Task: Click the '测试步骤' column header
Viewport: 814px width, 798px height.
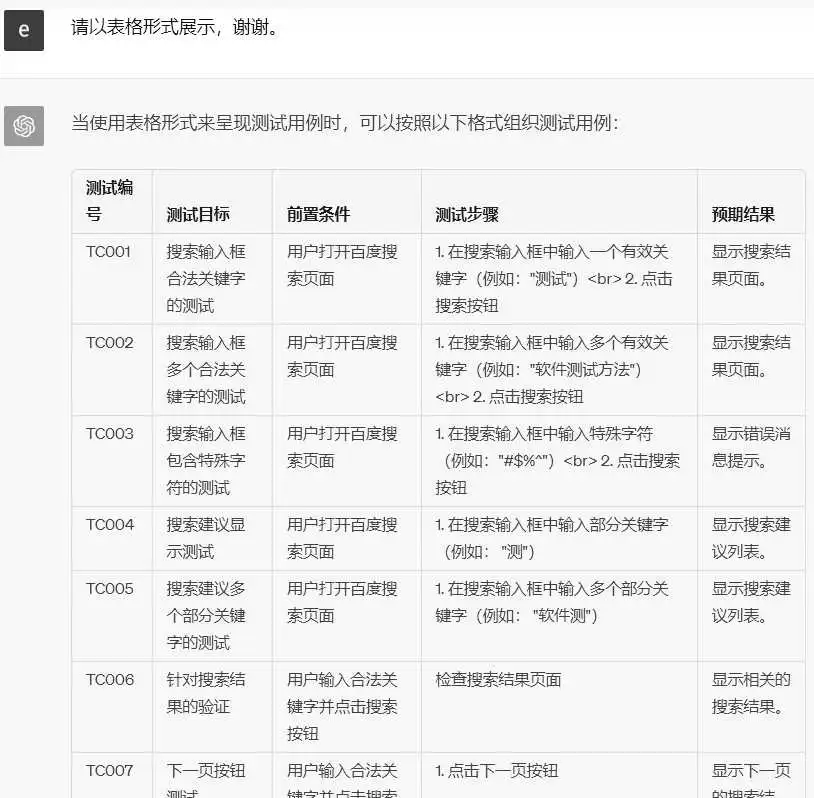Action: coord(467,214)
